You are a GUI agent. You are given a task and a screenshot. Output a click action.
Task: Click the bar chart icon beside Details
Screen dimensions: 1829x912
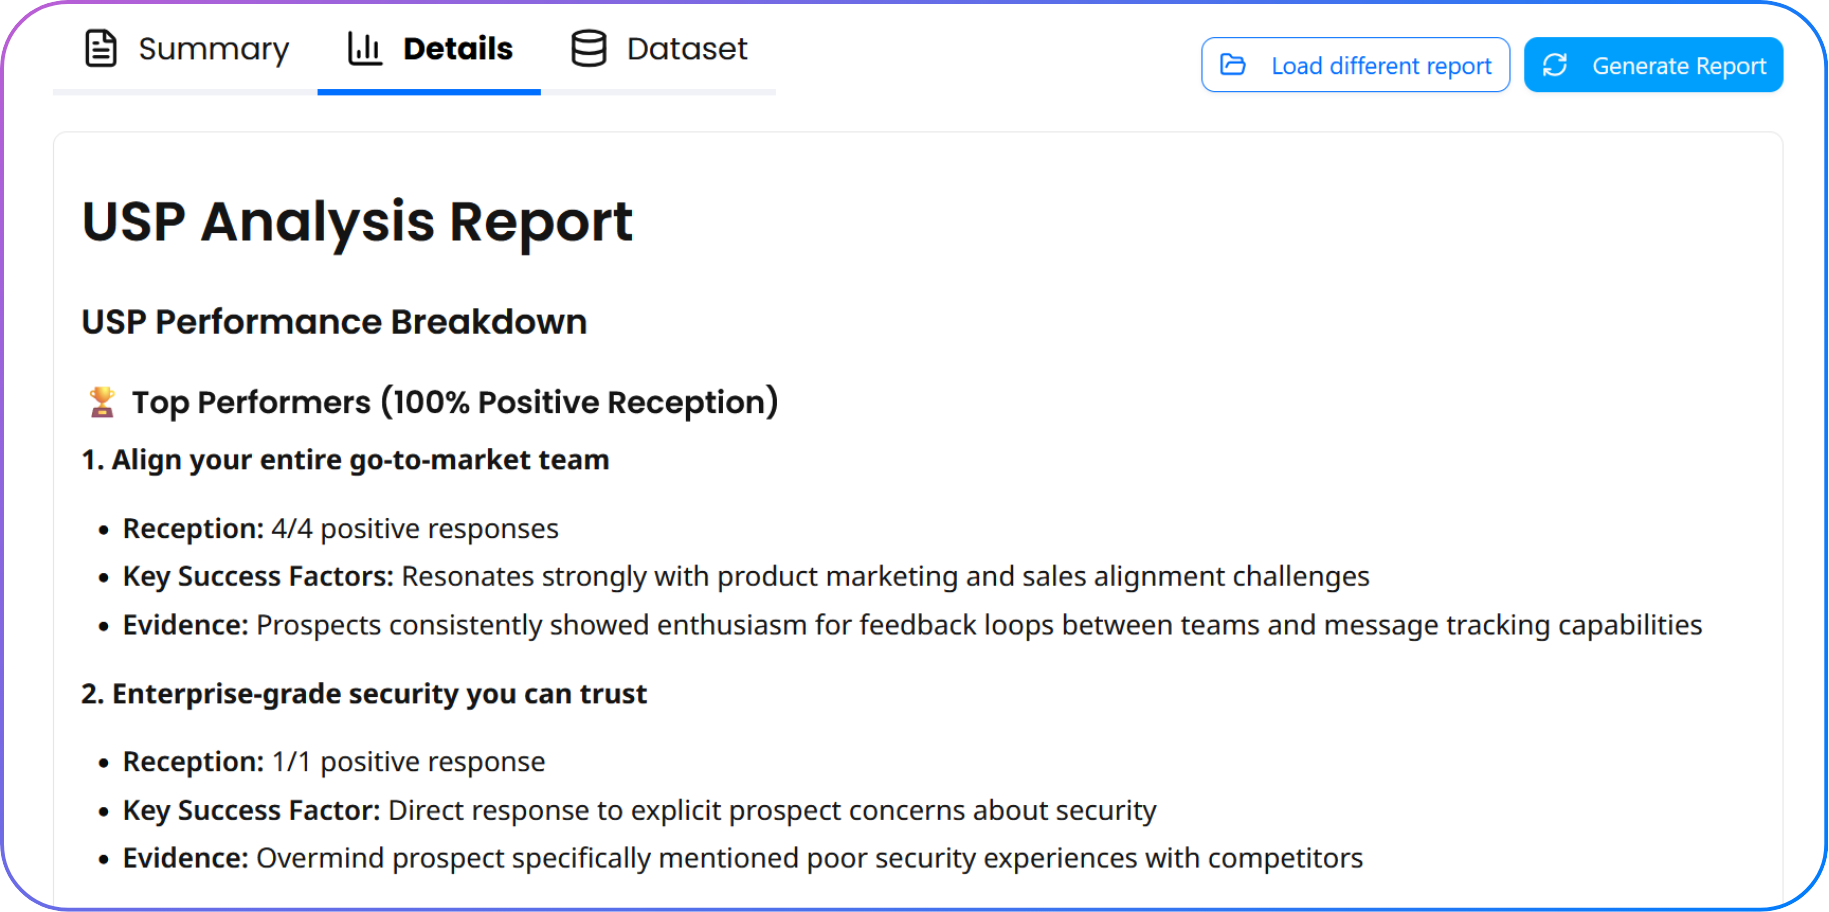[x=364, y=48]
